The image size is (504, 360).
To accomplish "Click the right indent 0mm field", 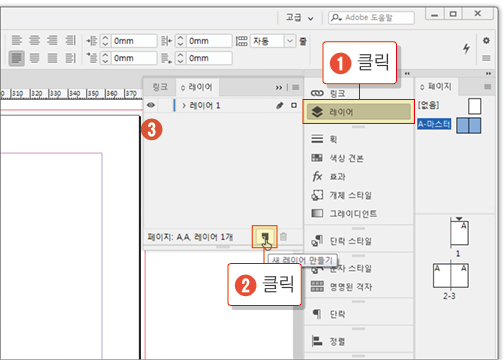I will coord(209,41).
